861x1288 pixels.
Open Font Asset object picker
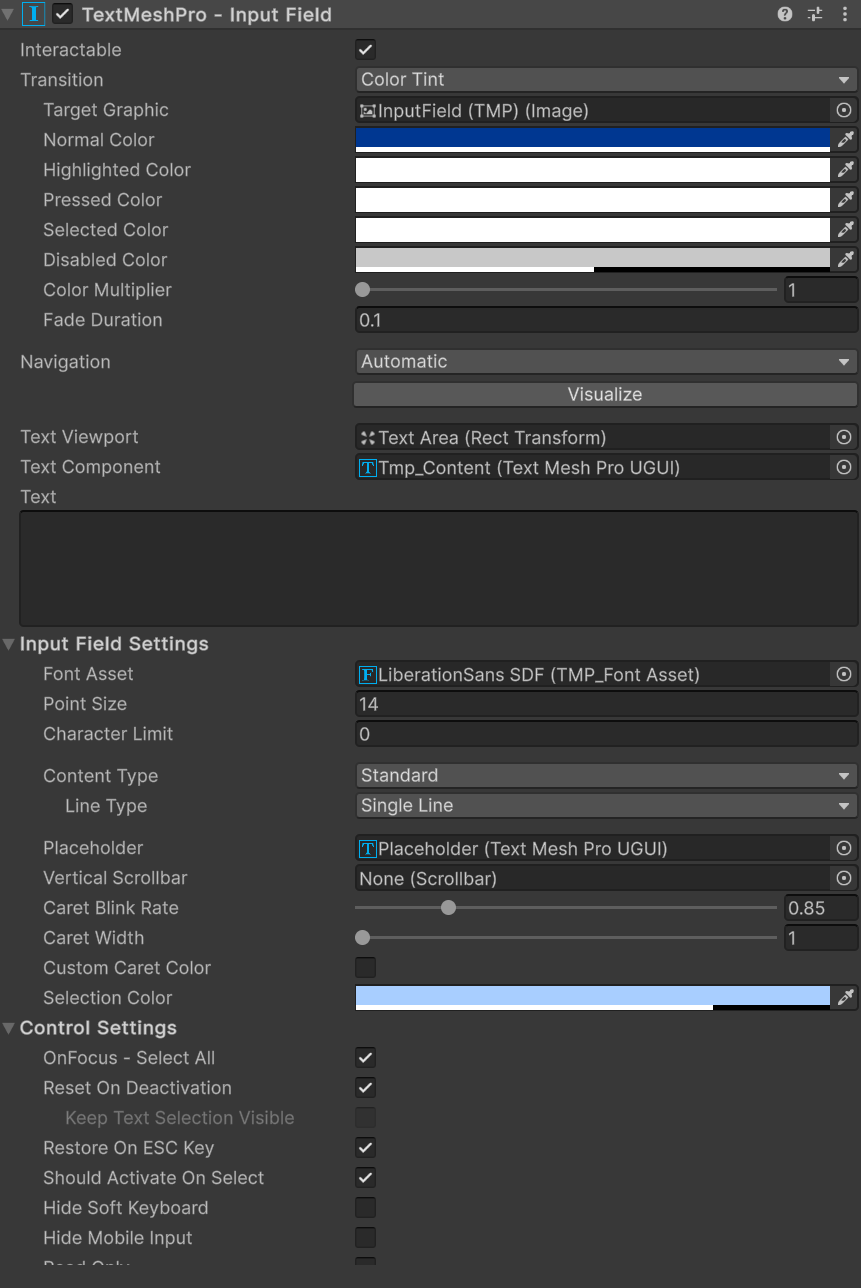pyautogui.click(x=844, y=674)
